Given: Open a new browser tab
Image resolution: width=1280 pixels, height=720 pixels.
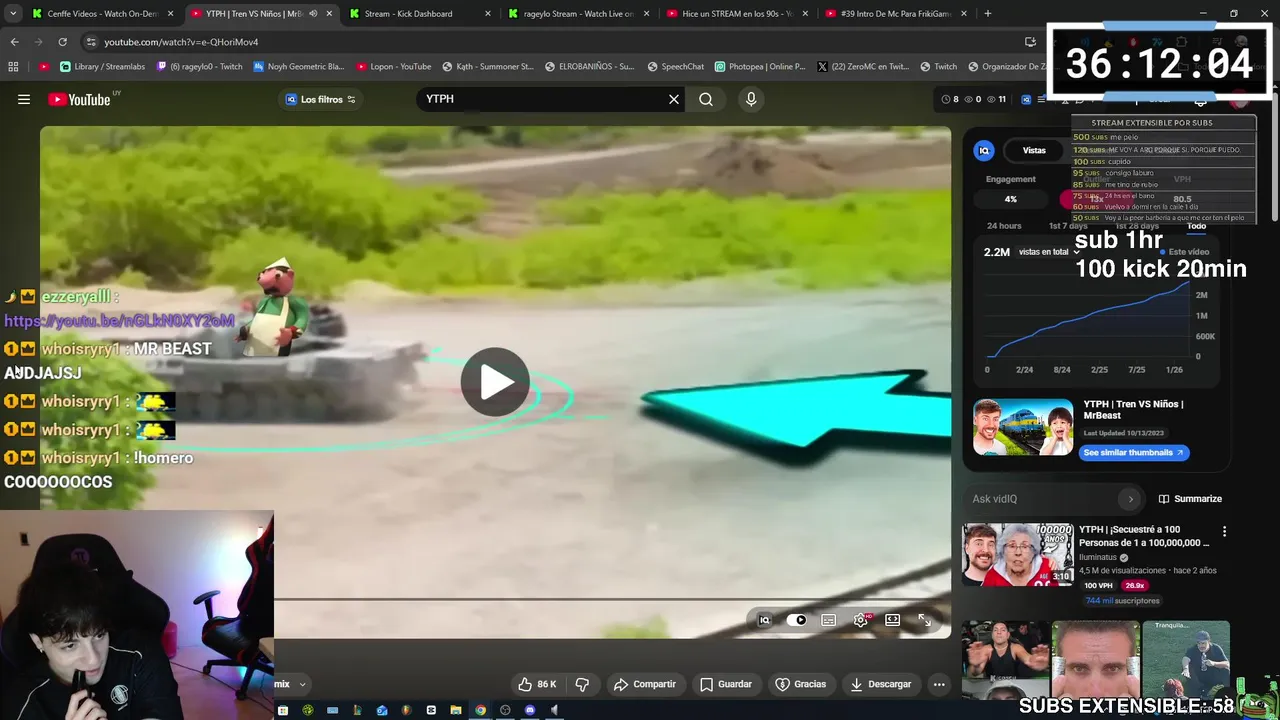Looking at the screenshot, I should pos(988,14).
